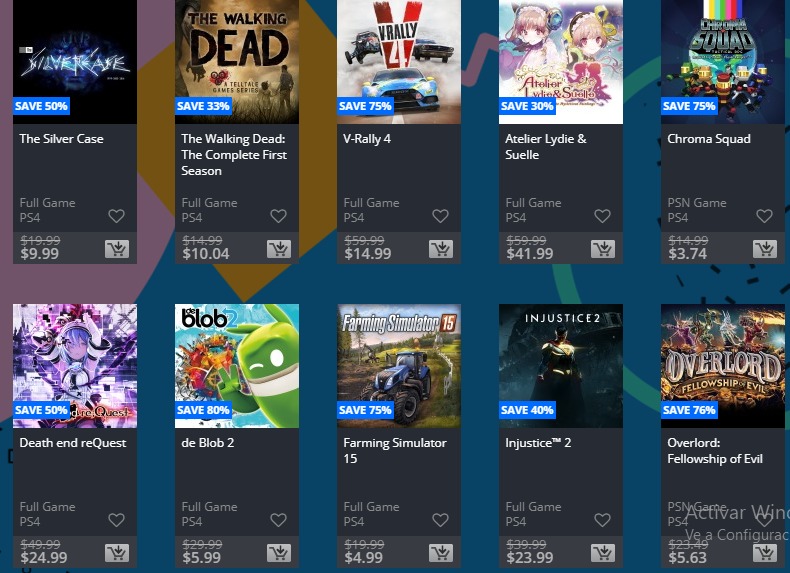The height and width of the screenshot is (573, 790).
Task: Wishlist The Walking Dead with heart icon
Action: coord(279,216)
